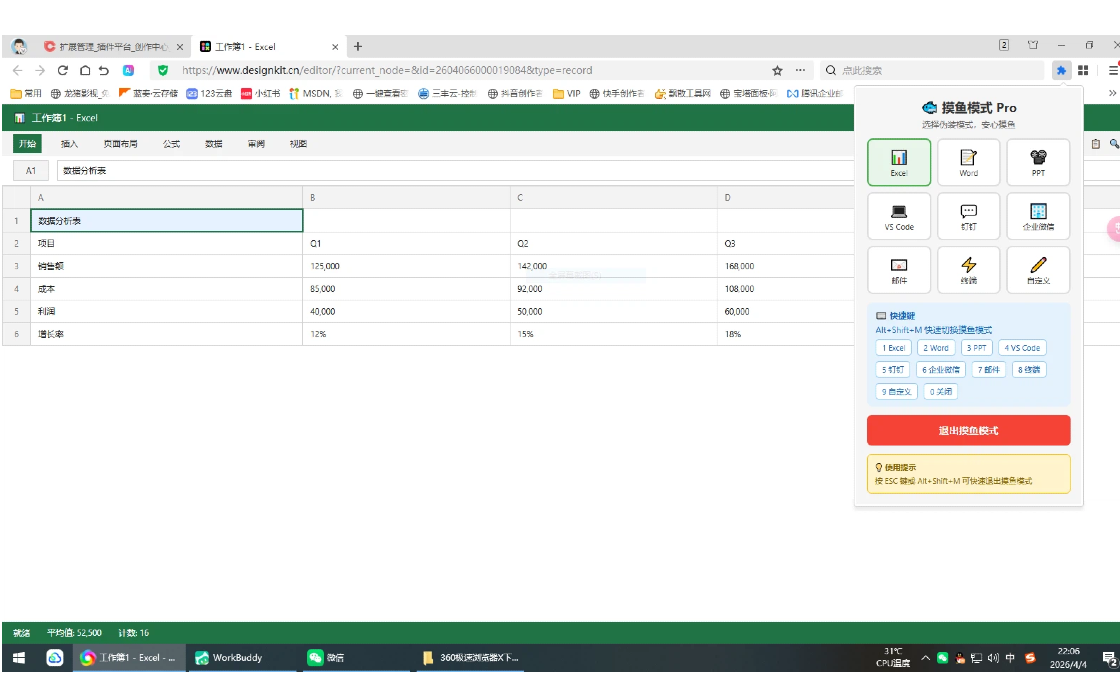Open the 自定义 pencil mode tile
Screen dimensions: 1120x700
[1038, 270]
